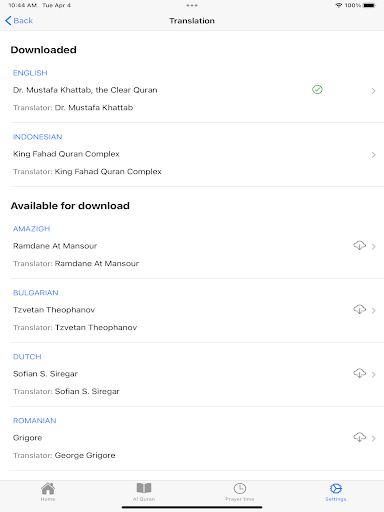The height and width of the screenshot is (512, 384).
Task: Go Back to previous screen
Action: pyautogui.click(x=19, y=21)
